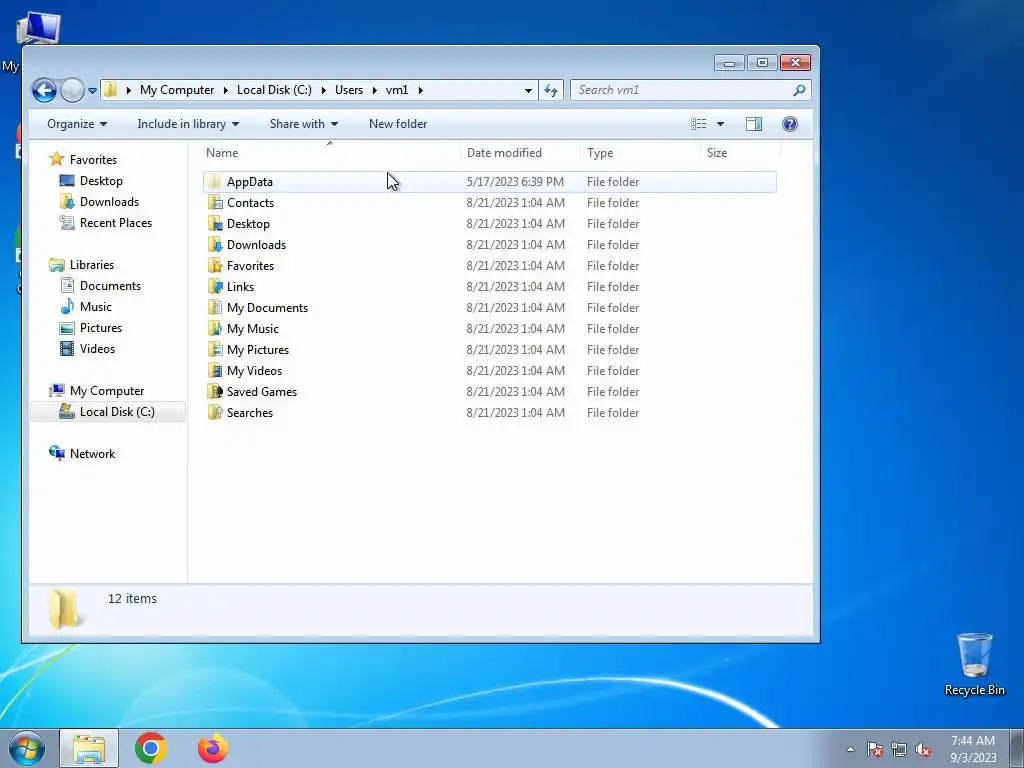Open the Recycle Bin desktop icon
This screenshot has height=768, width=1024.
click(x=974, y=664)
